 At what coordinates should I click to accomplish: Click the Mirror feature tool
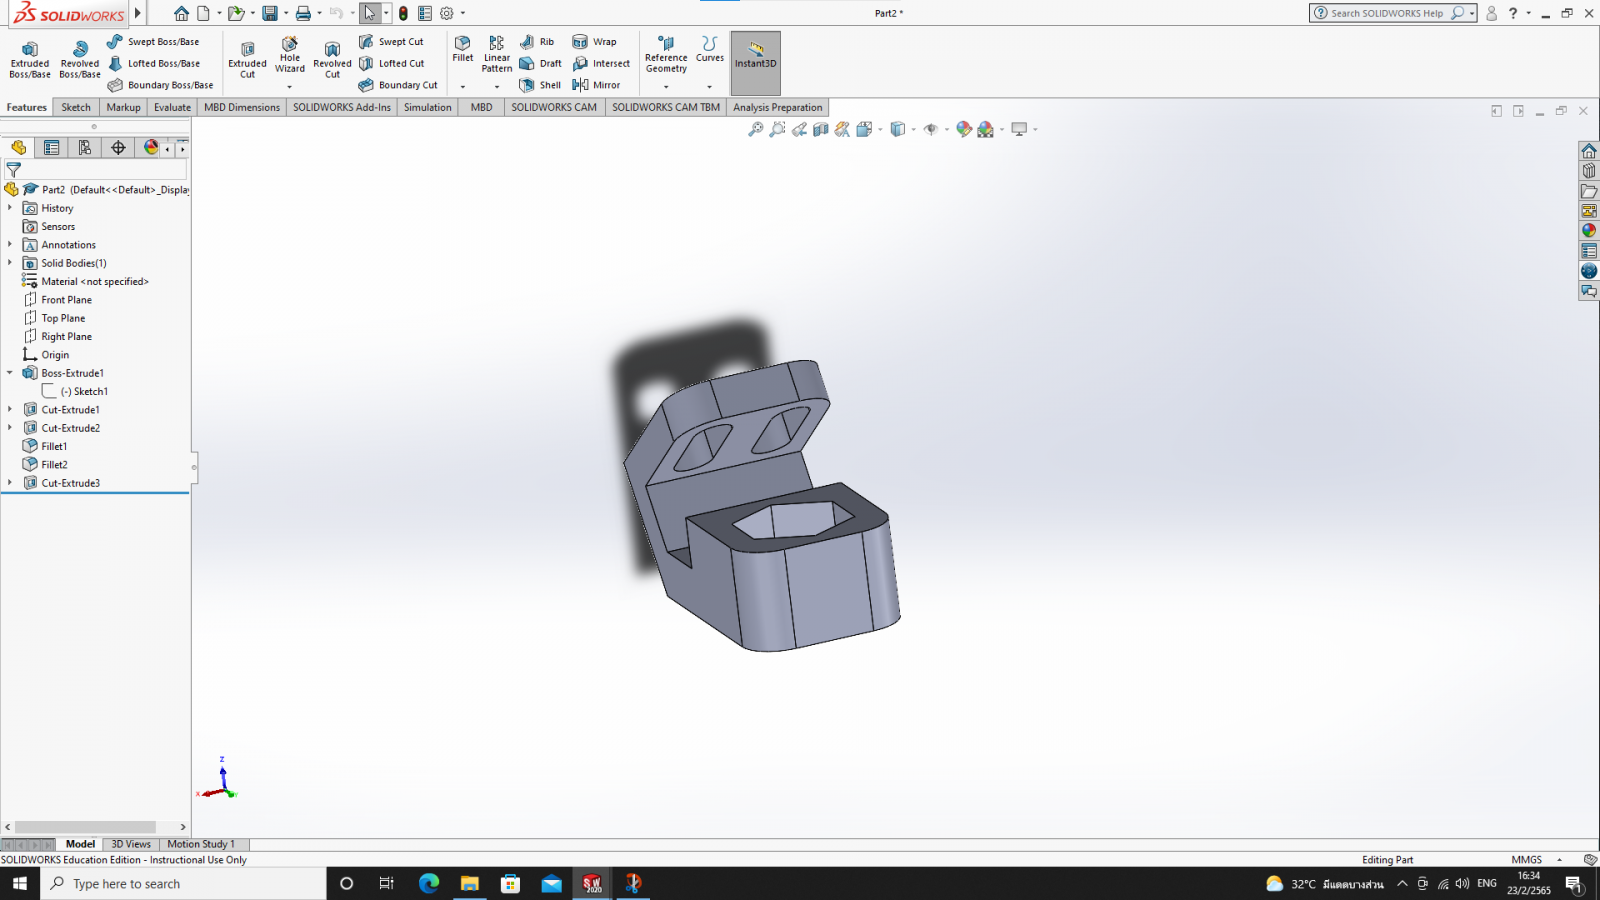597,85
